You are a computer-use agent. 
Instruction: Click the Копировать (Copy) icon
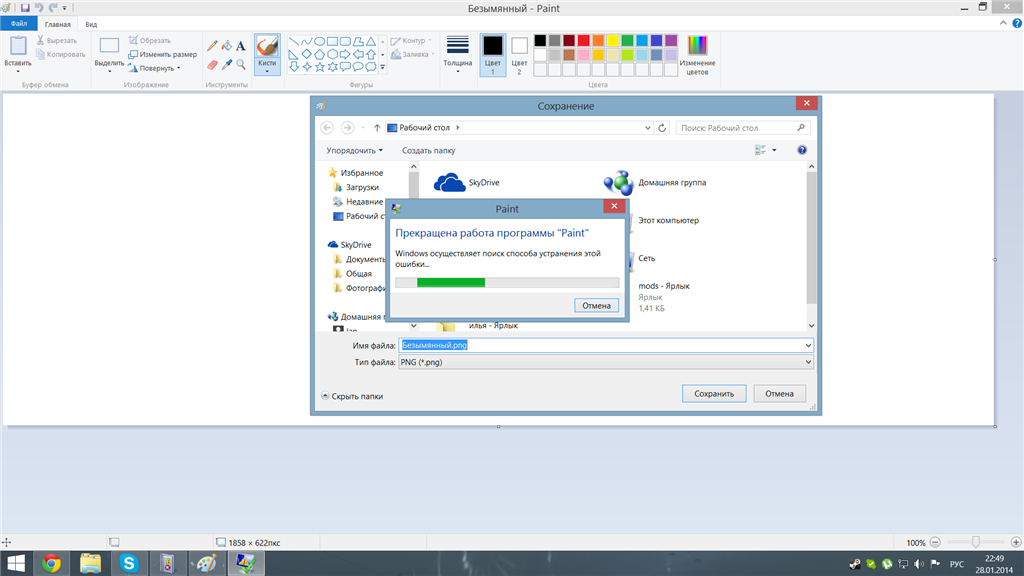click(40, 54)
